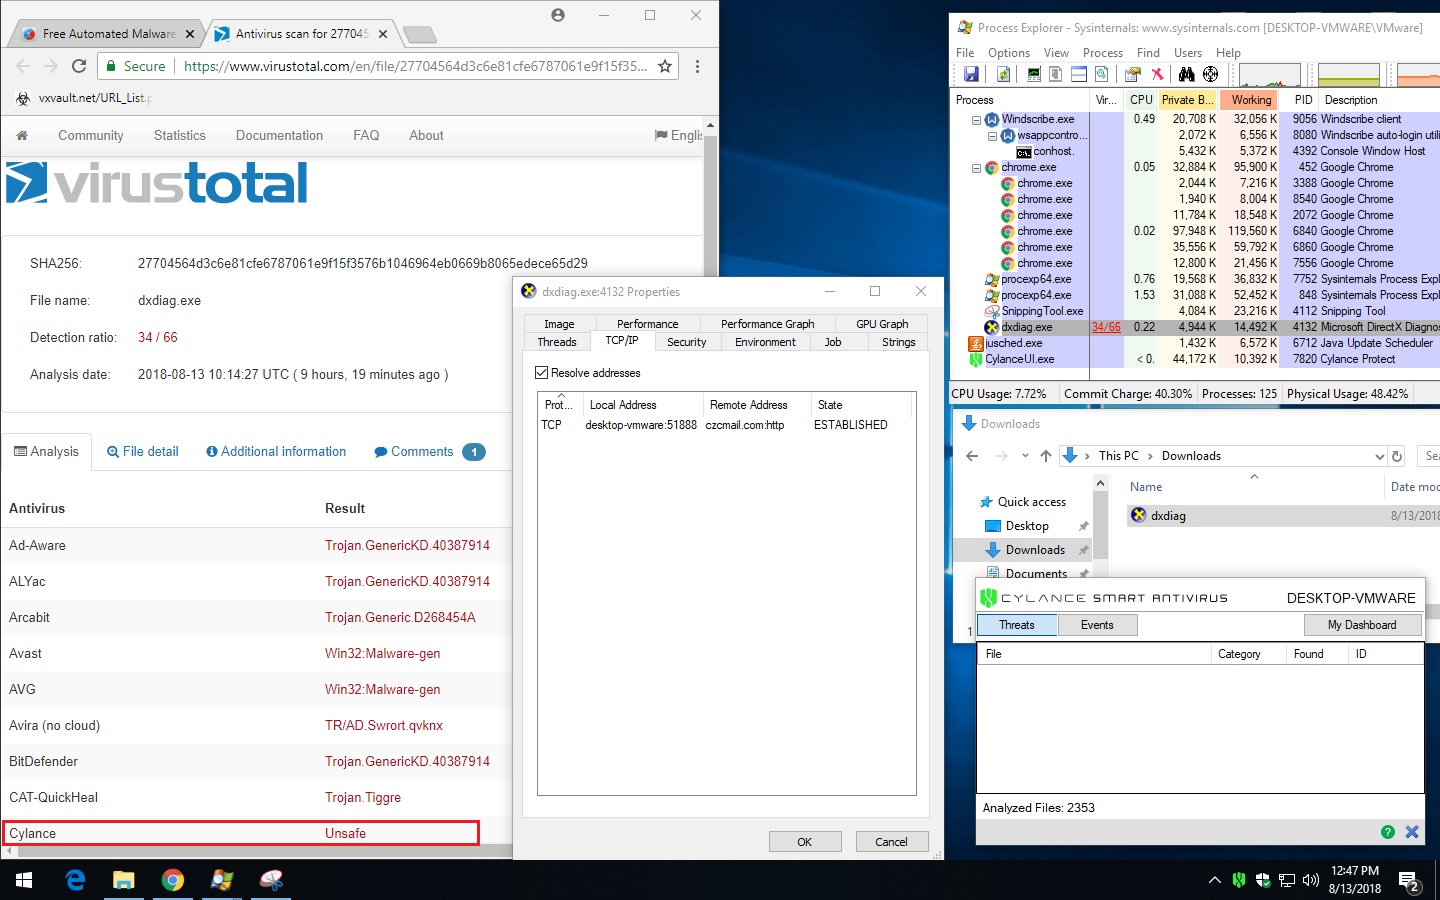Click the CPU usage graph in toolbar

coord(1269,75)
